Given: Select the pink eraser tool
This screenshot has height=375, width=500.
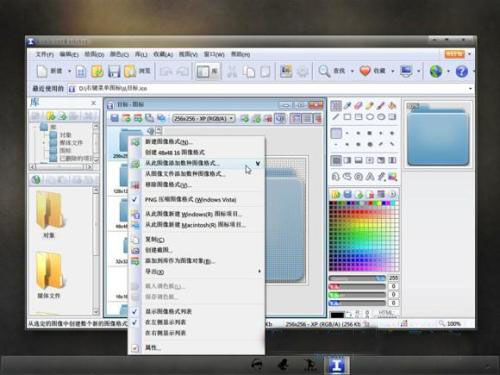Looking at the screenshot, I should click(x=358, y=106).
